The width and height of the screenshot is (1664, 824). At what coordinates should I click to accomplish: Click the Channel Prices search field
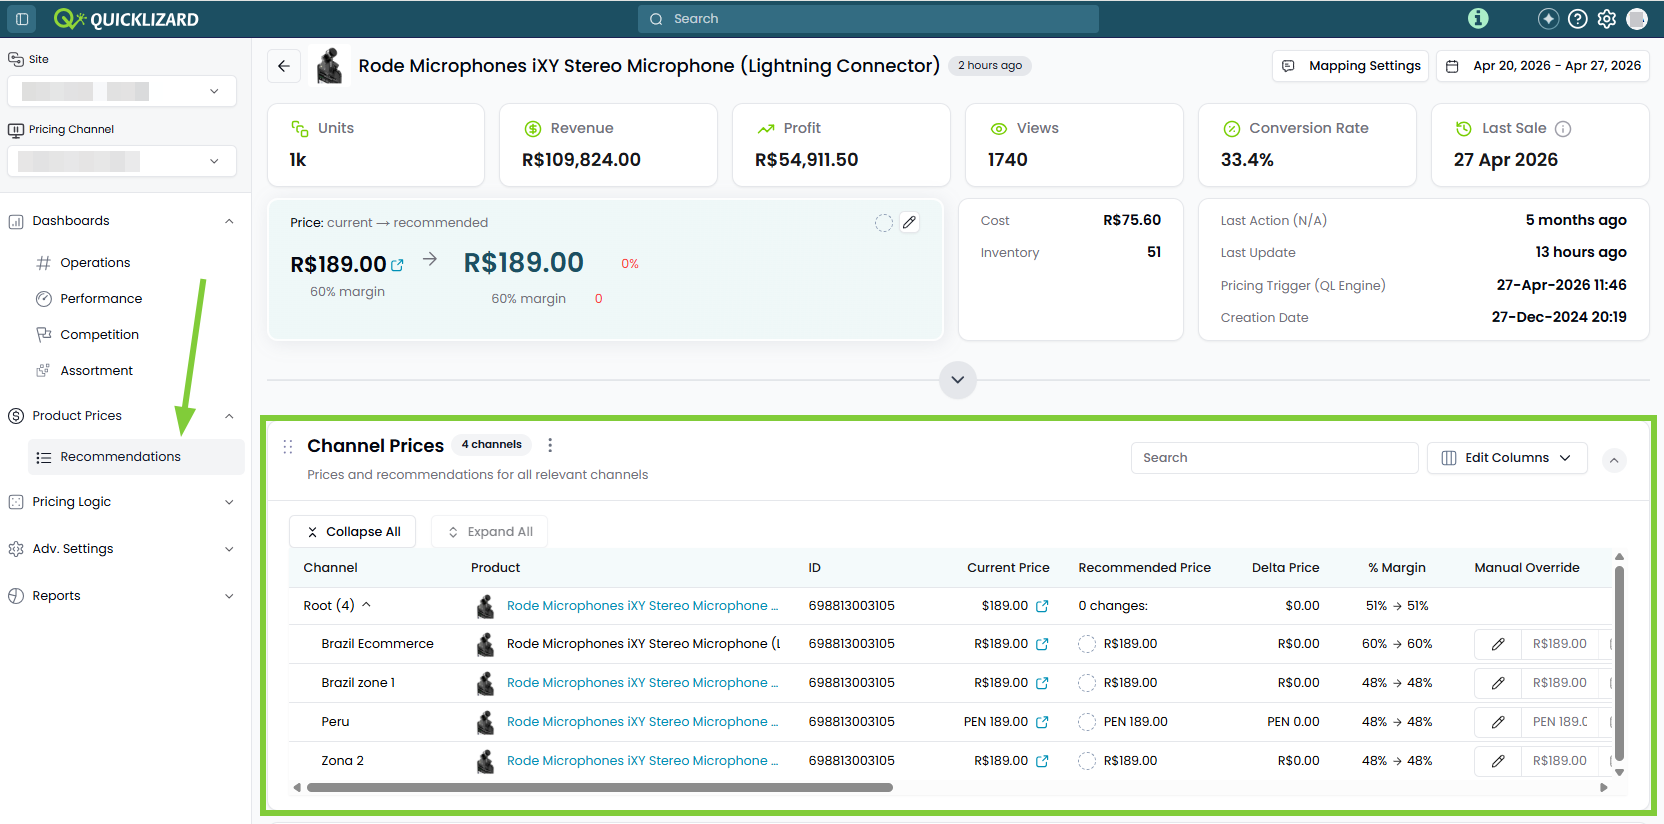pos(1274,458)
